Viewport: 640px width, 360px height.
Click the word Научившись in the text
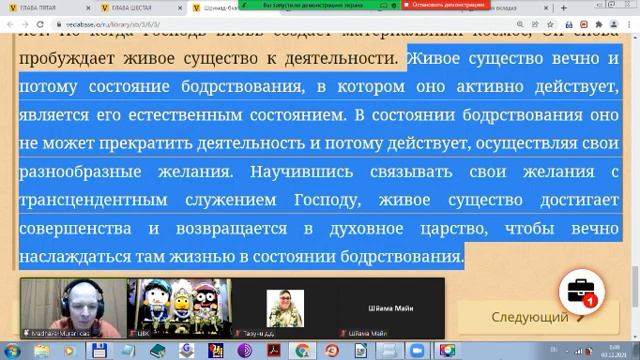(x=302, y=171)
